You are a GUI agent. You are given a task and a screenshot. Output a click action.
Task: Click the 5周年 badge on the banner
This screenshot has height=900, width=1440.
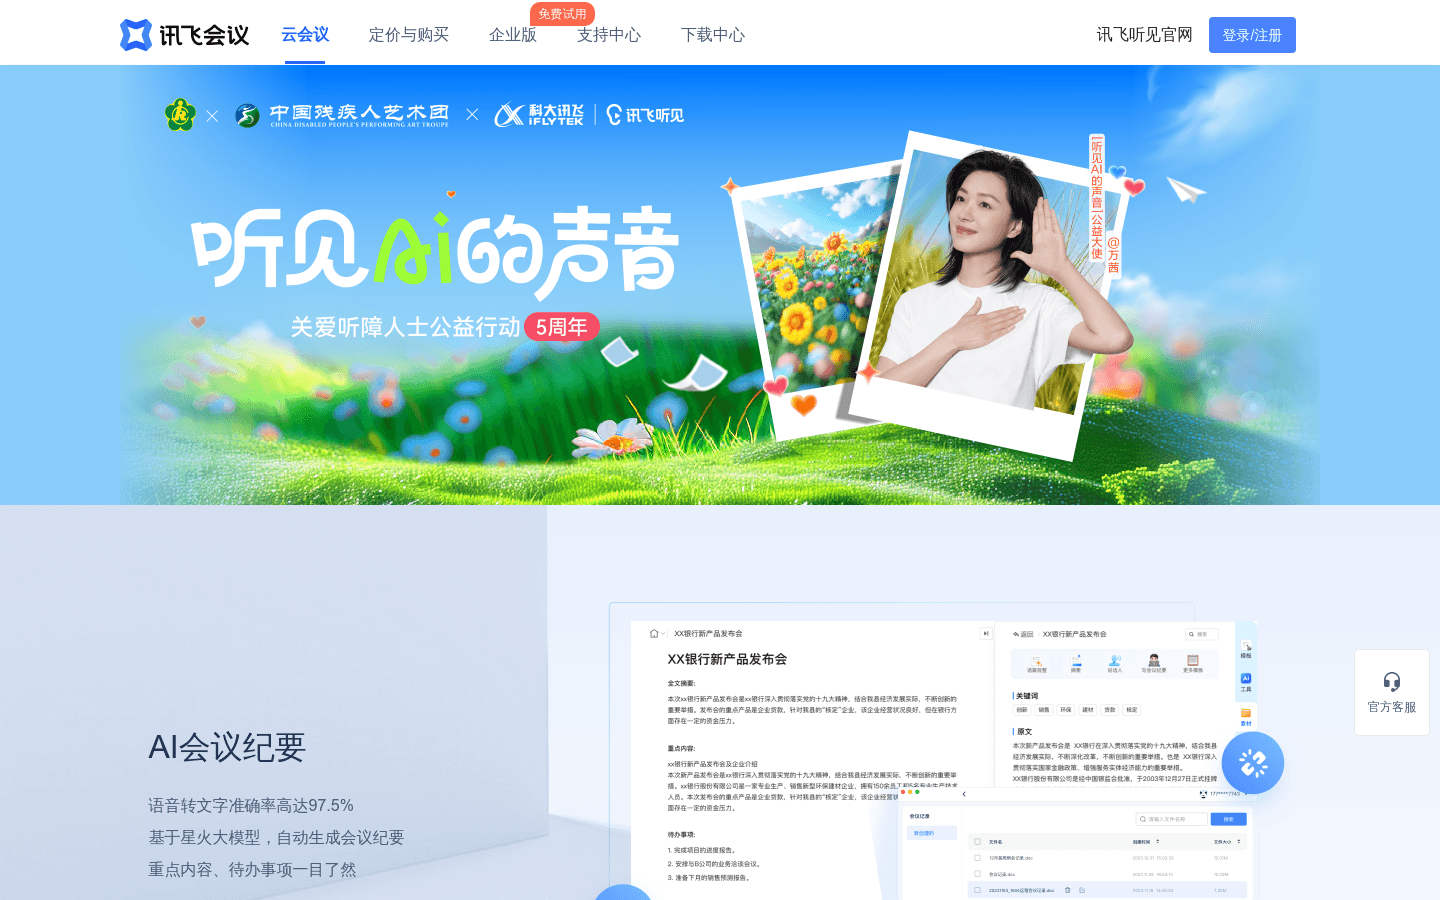click(x=562, y=327)
